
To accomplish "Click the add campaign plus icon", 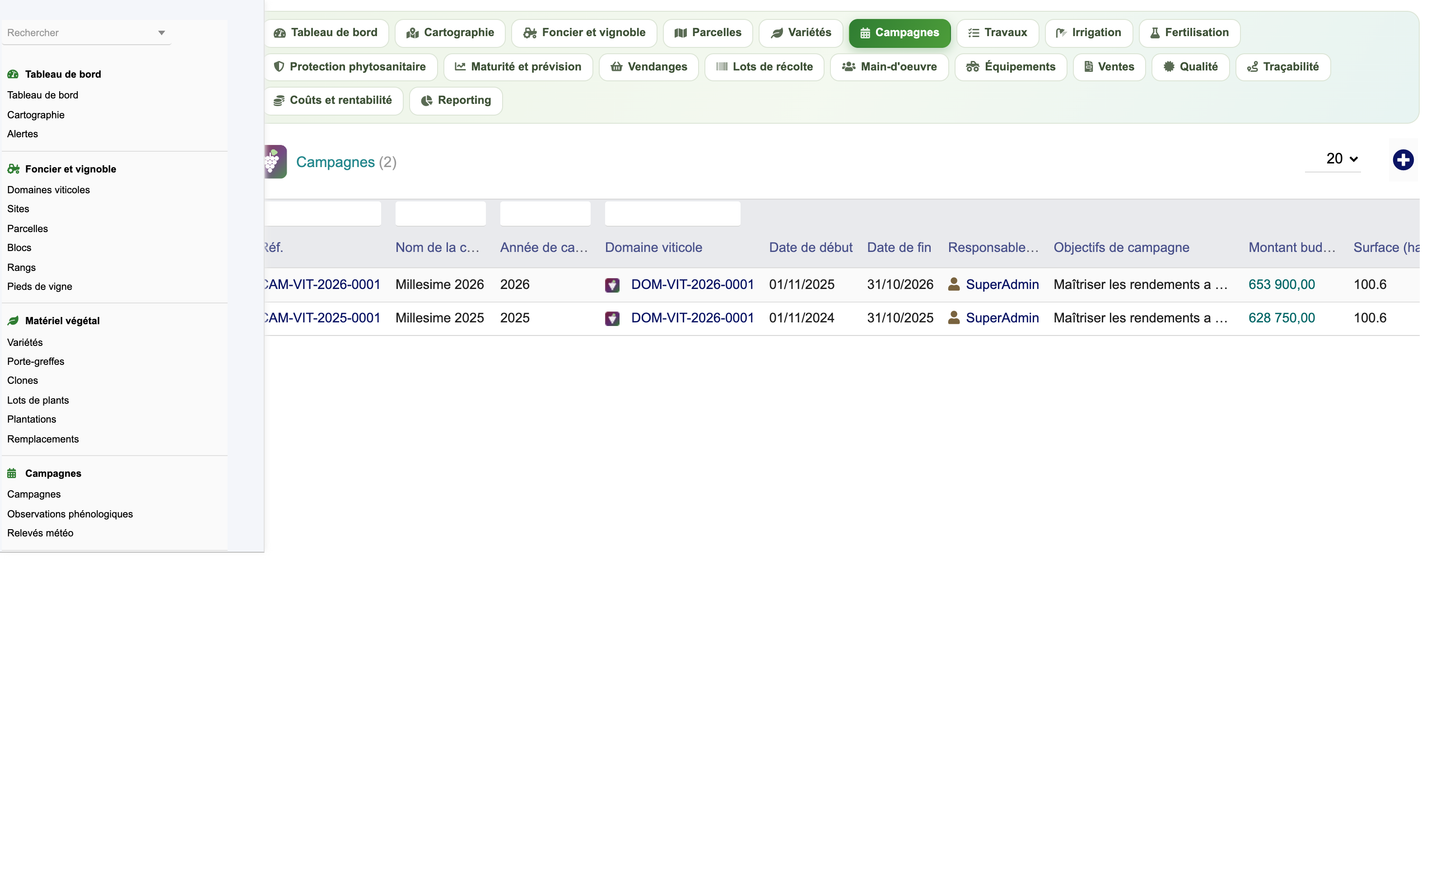I will pyautogui.click(x=1403, y=160).
